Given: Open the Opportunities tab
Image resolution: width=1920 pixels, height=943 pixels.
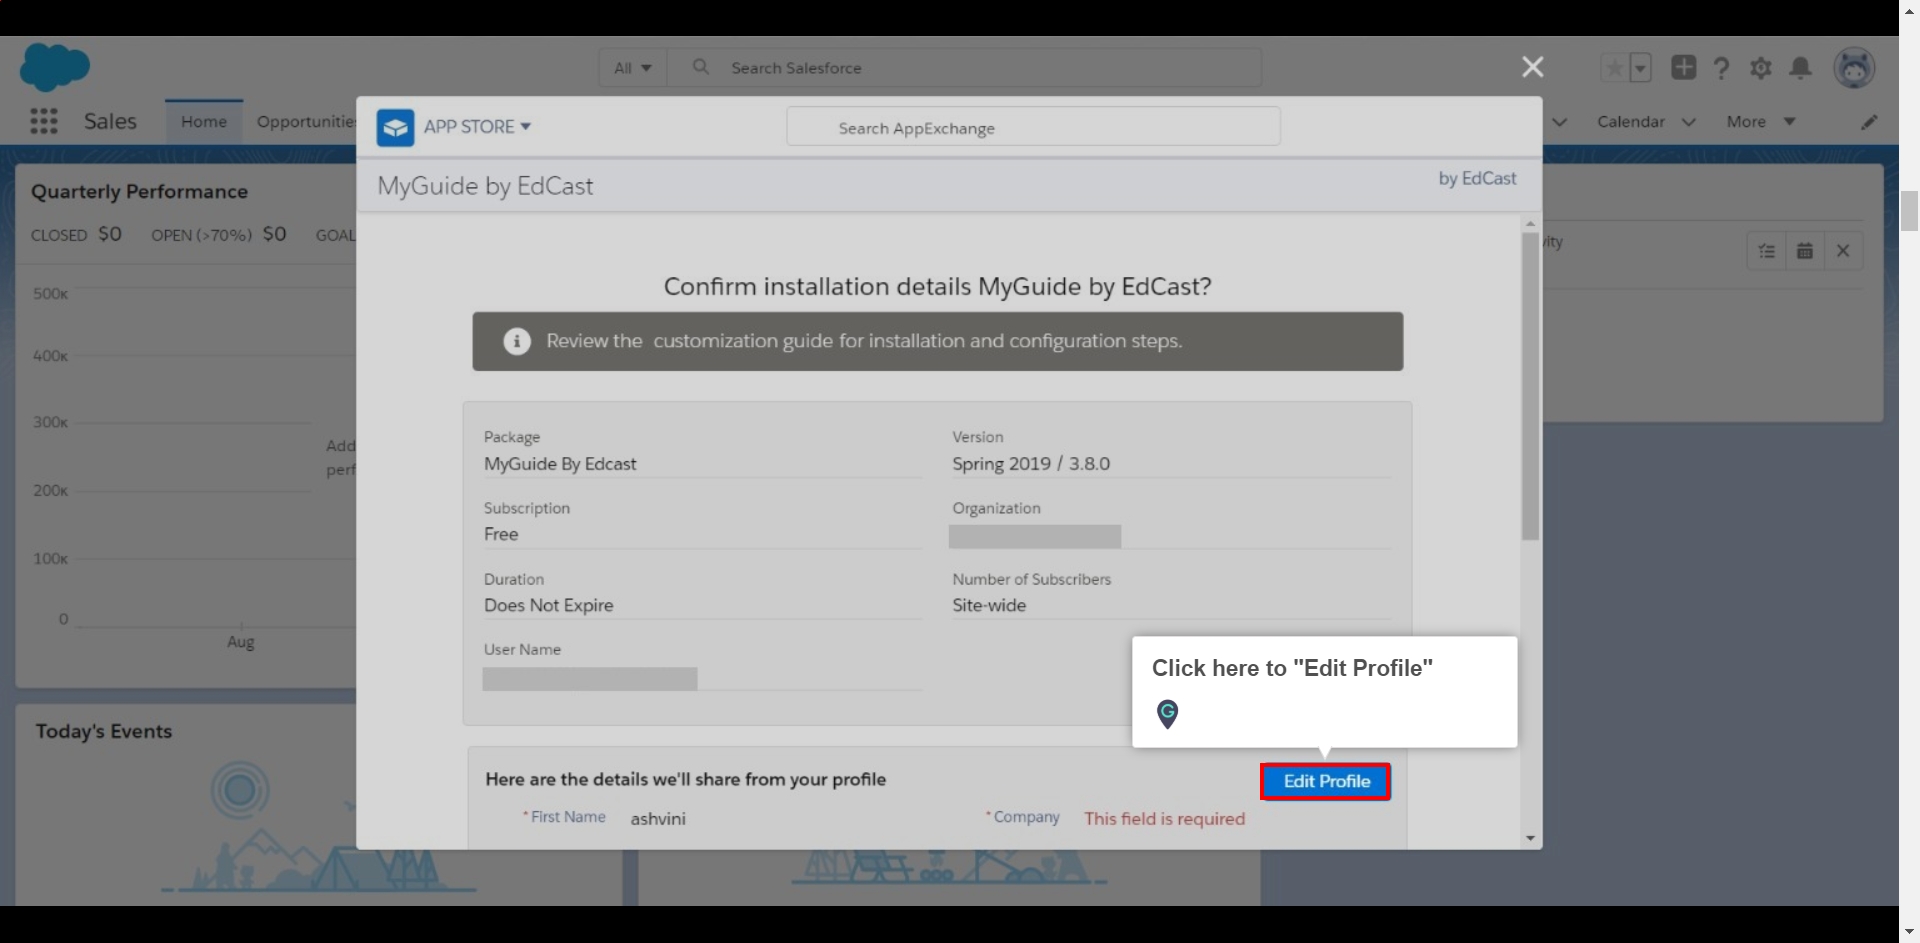Looking at the screenshot, I should (x=306, y=122).
